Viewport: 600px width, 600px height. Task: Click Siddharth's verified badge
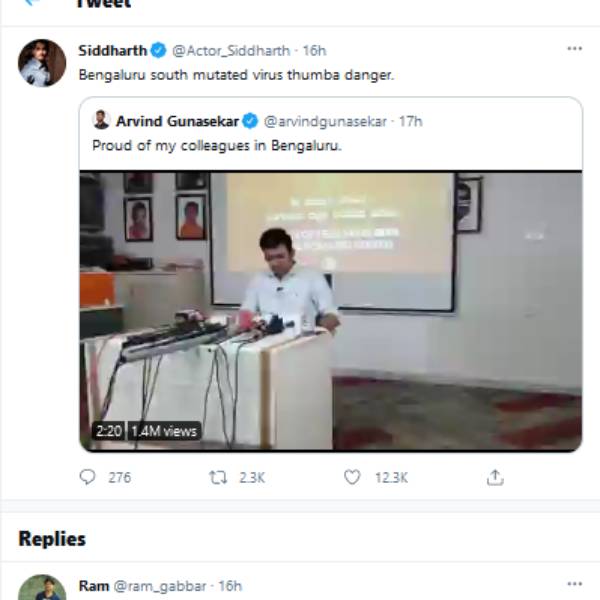pyautogui.click(x=159, y=50)
